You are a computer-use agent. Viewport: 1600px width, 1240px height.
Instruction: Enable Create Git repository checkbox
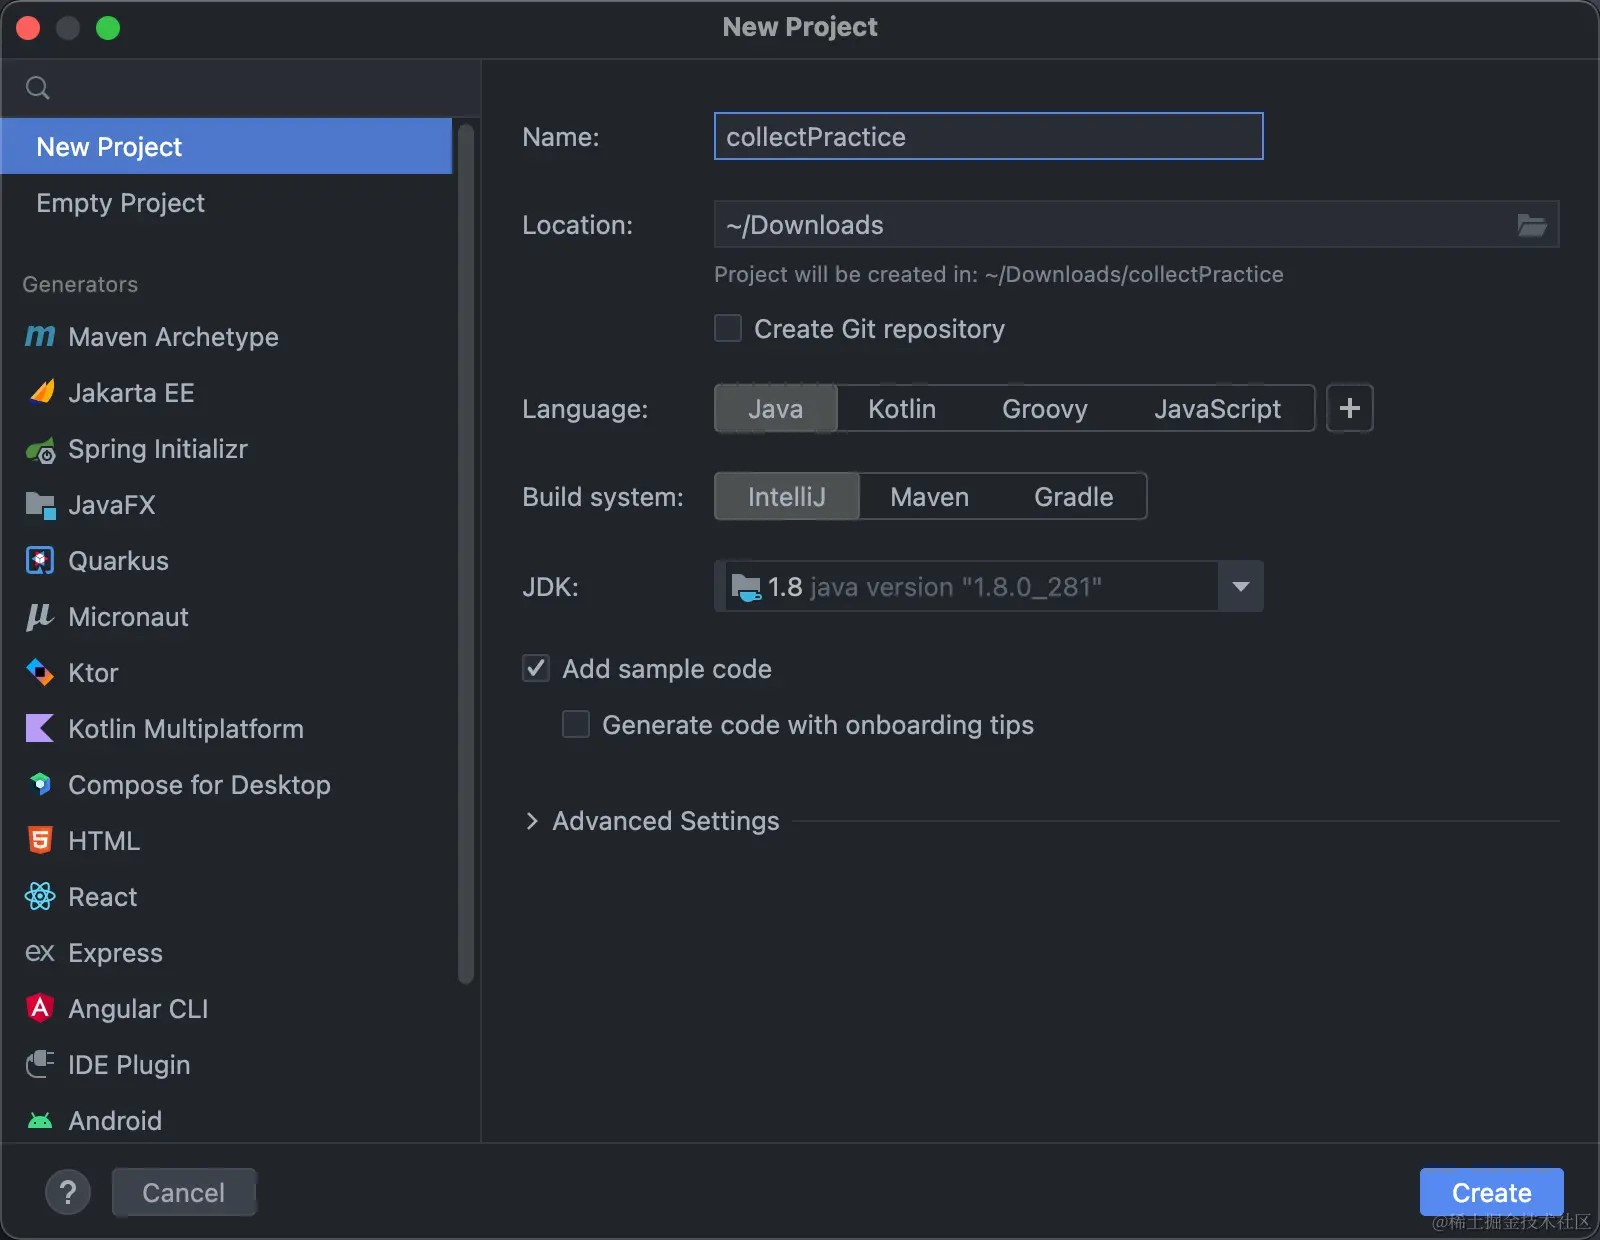tap(728, 329)
